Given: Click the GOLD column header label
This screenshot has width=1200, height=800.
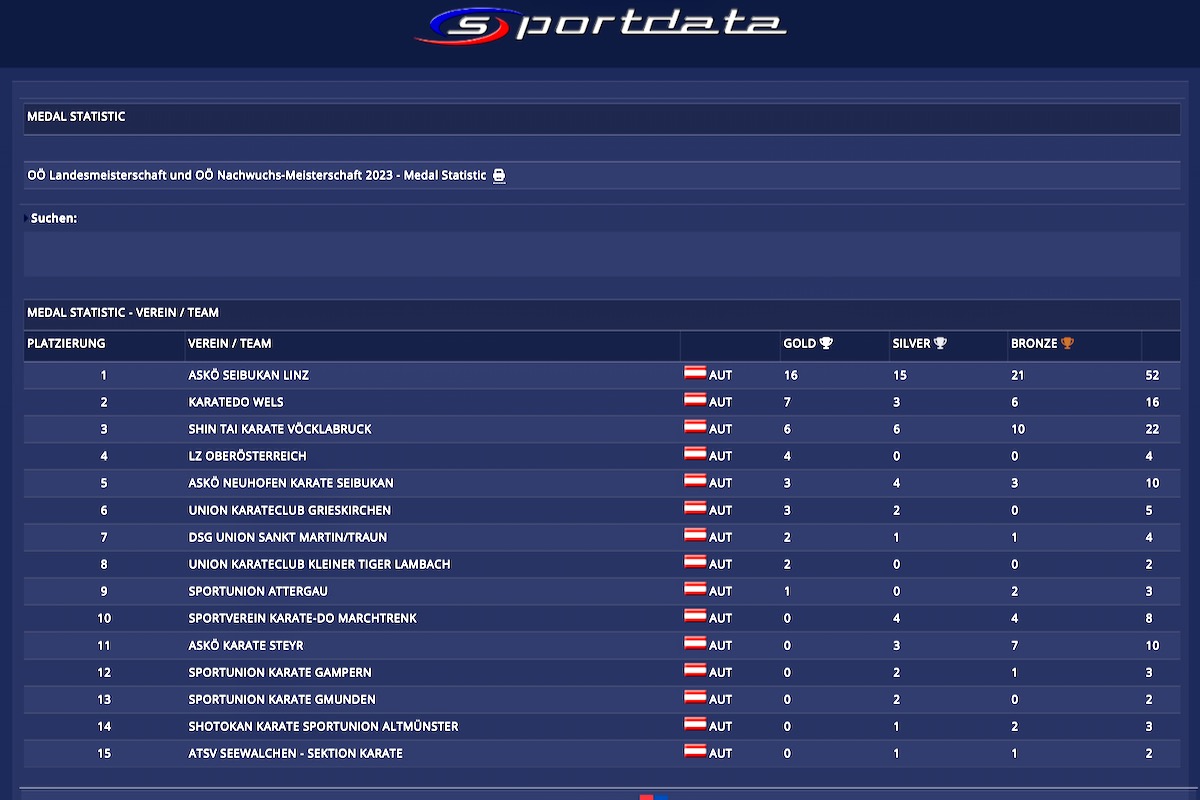Looking at the screenshot, I should click(800, 344).
